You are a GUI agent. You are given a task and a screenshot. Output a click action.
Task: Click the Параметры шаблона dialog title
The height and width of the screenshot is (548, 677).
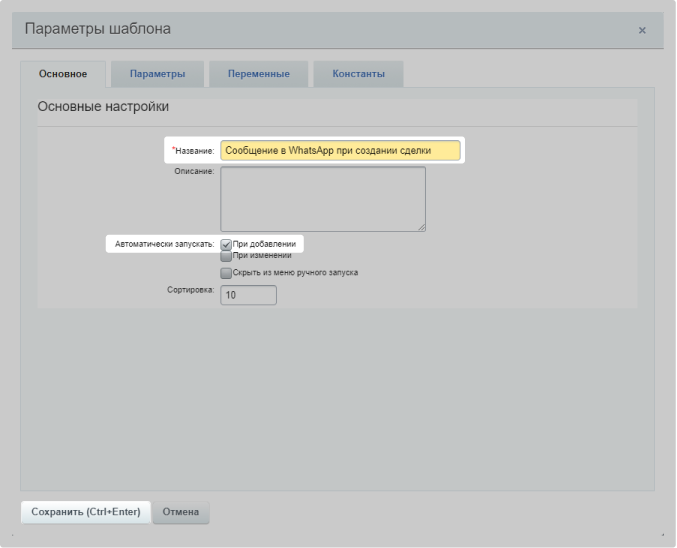[97, 29]
